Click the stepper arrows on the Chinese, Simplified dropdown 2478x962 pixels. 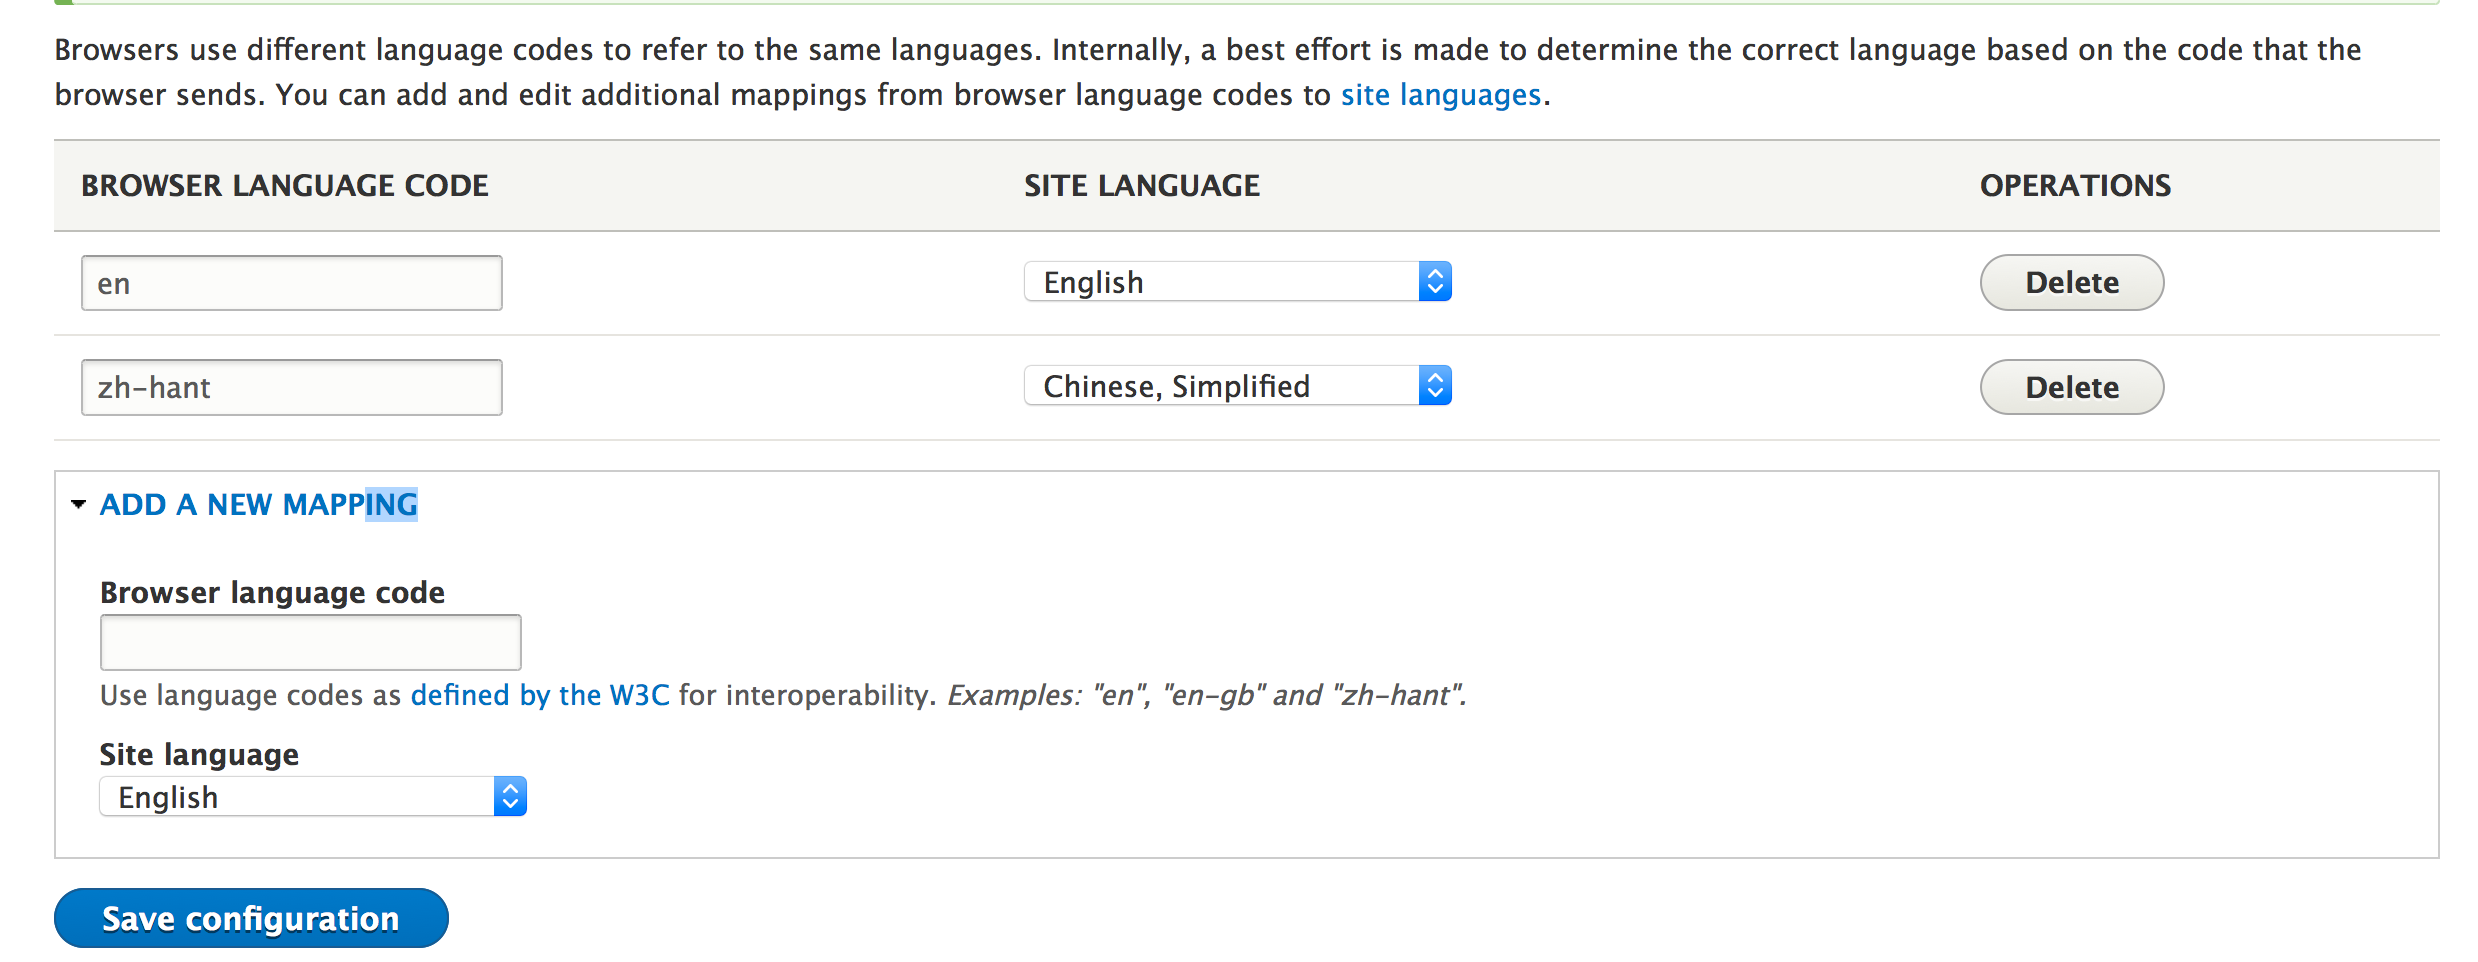click(1436, 385)
